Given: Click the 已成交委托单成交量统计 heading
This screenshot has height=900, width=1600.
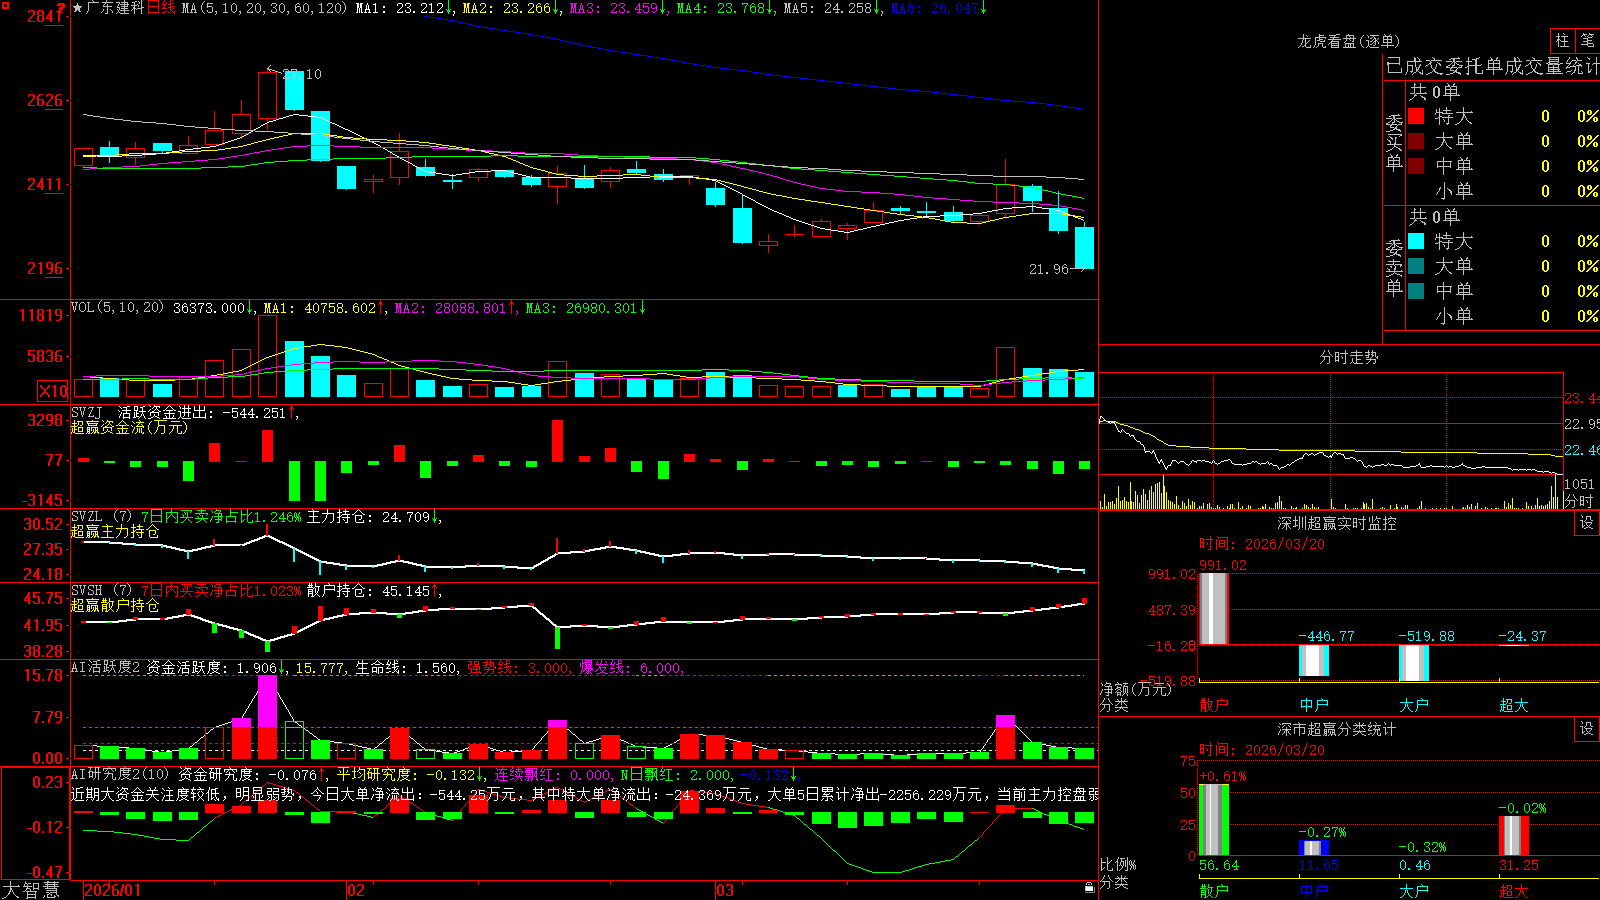Looking at the screenshot, I should point(1492,66).
